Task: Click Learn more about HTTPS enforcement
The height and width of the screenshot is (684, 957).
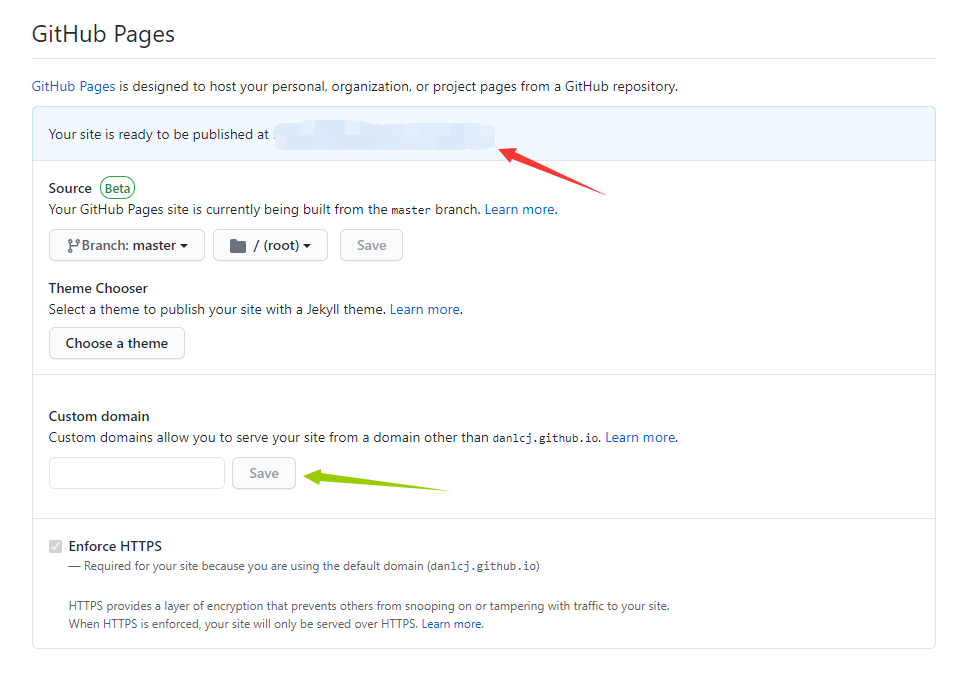Action: click(x=451, y=624)
